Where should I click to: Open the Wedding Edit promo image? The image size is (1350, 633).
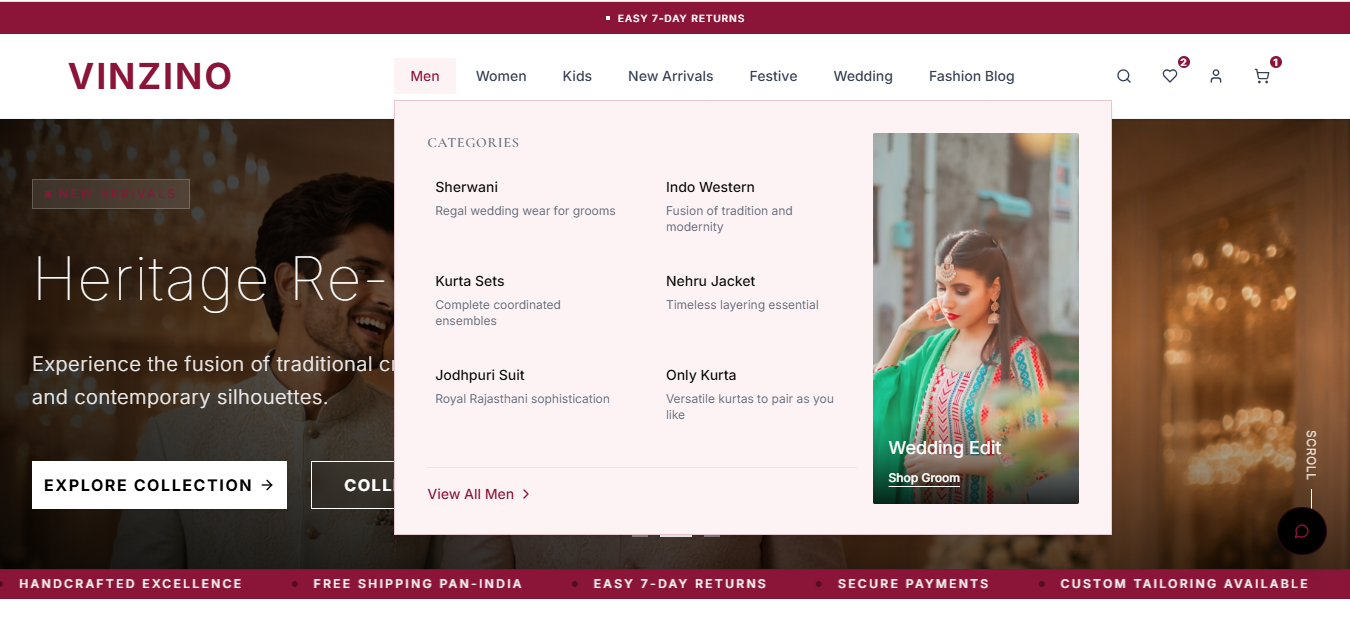(x=976, y=318)
